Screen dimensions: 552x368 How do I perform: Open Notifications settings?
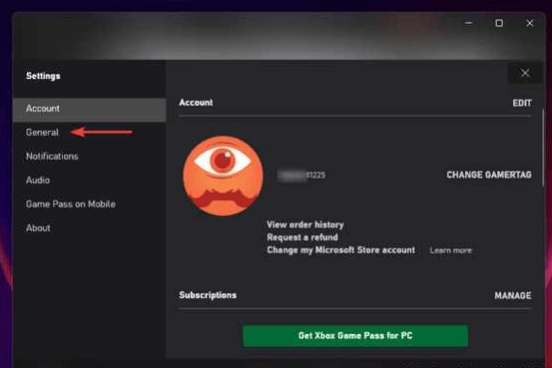click(52, 156)
